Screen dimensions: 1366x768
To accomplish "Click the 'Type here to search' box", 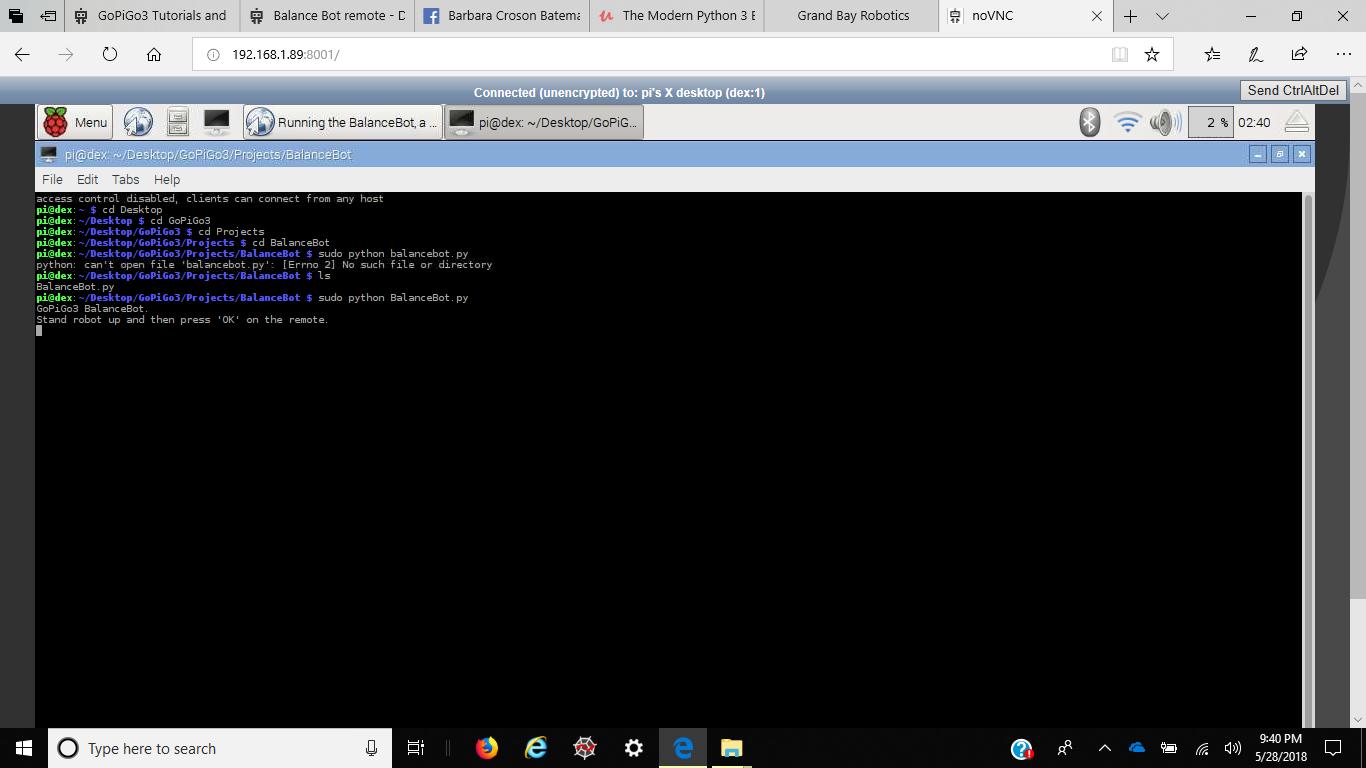I will click(220, 748).
